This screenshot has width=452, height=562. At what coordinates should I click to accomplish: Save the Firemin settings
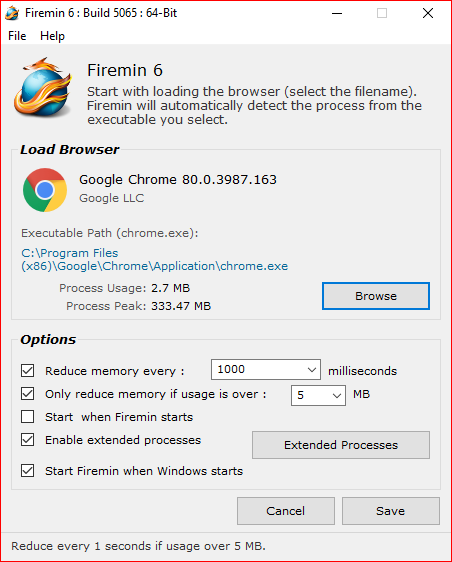pyautogui.click(x=391, y=511)
